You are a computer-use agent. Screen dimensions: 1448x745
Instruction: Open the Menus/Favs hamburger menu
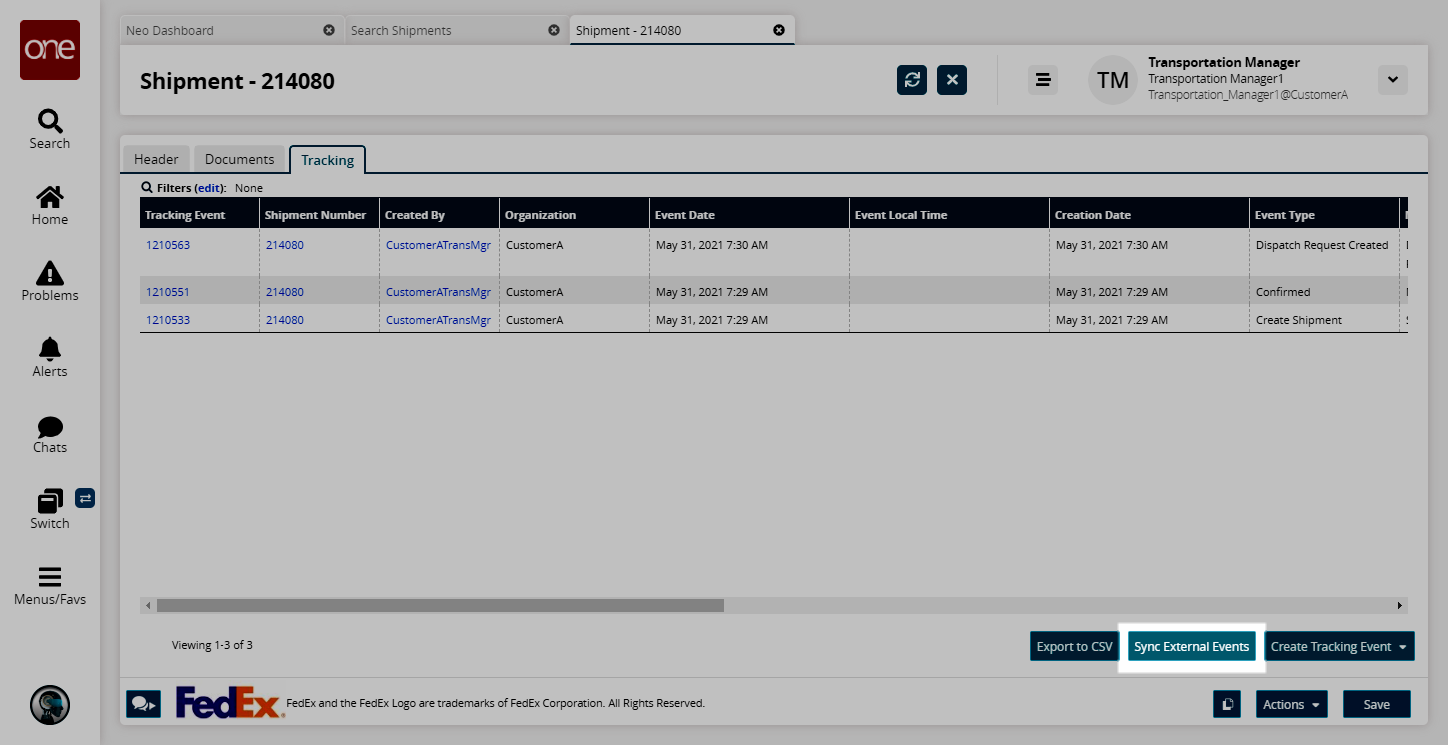pos(50,586)
